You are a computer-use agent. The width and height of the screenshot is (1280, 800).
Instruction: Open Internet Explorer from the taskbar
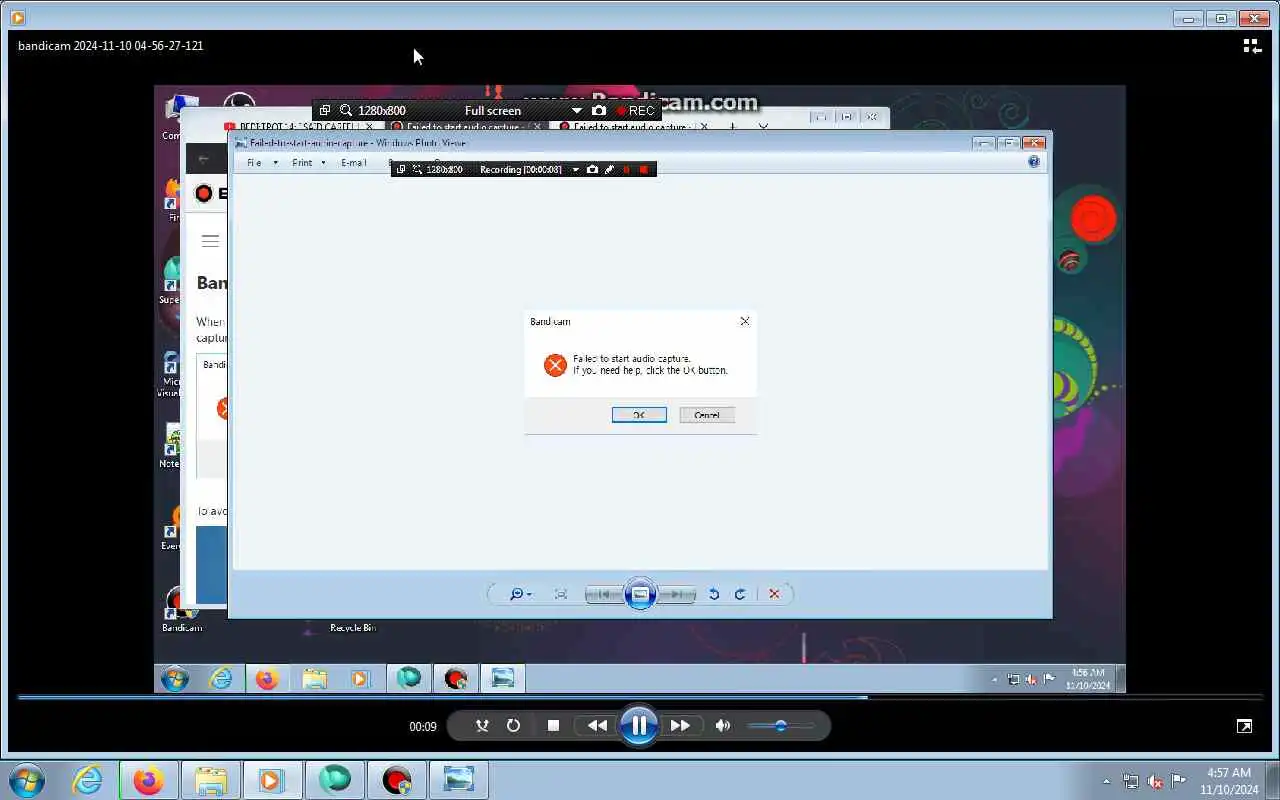pos(88,779)
